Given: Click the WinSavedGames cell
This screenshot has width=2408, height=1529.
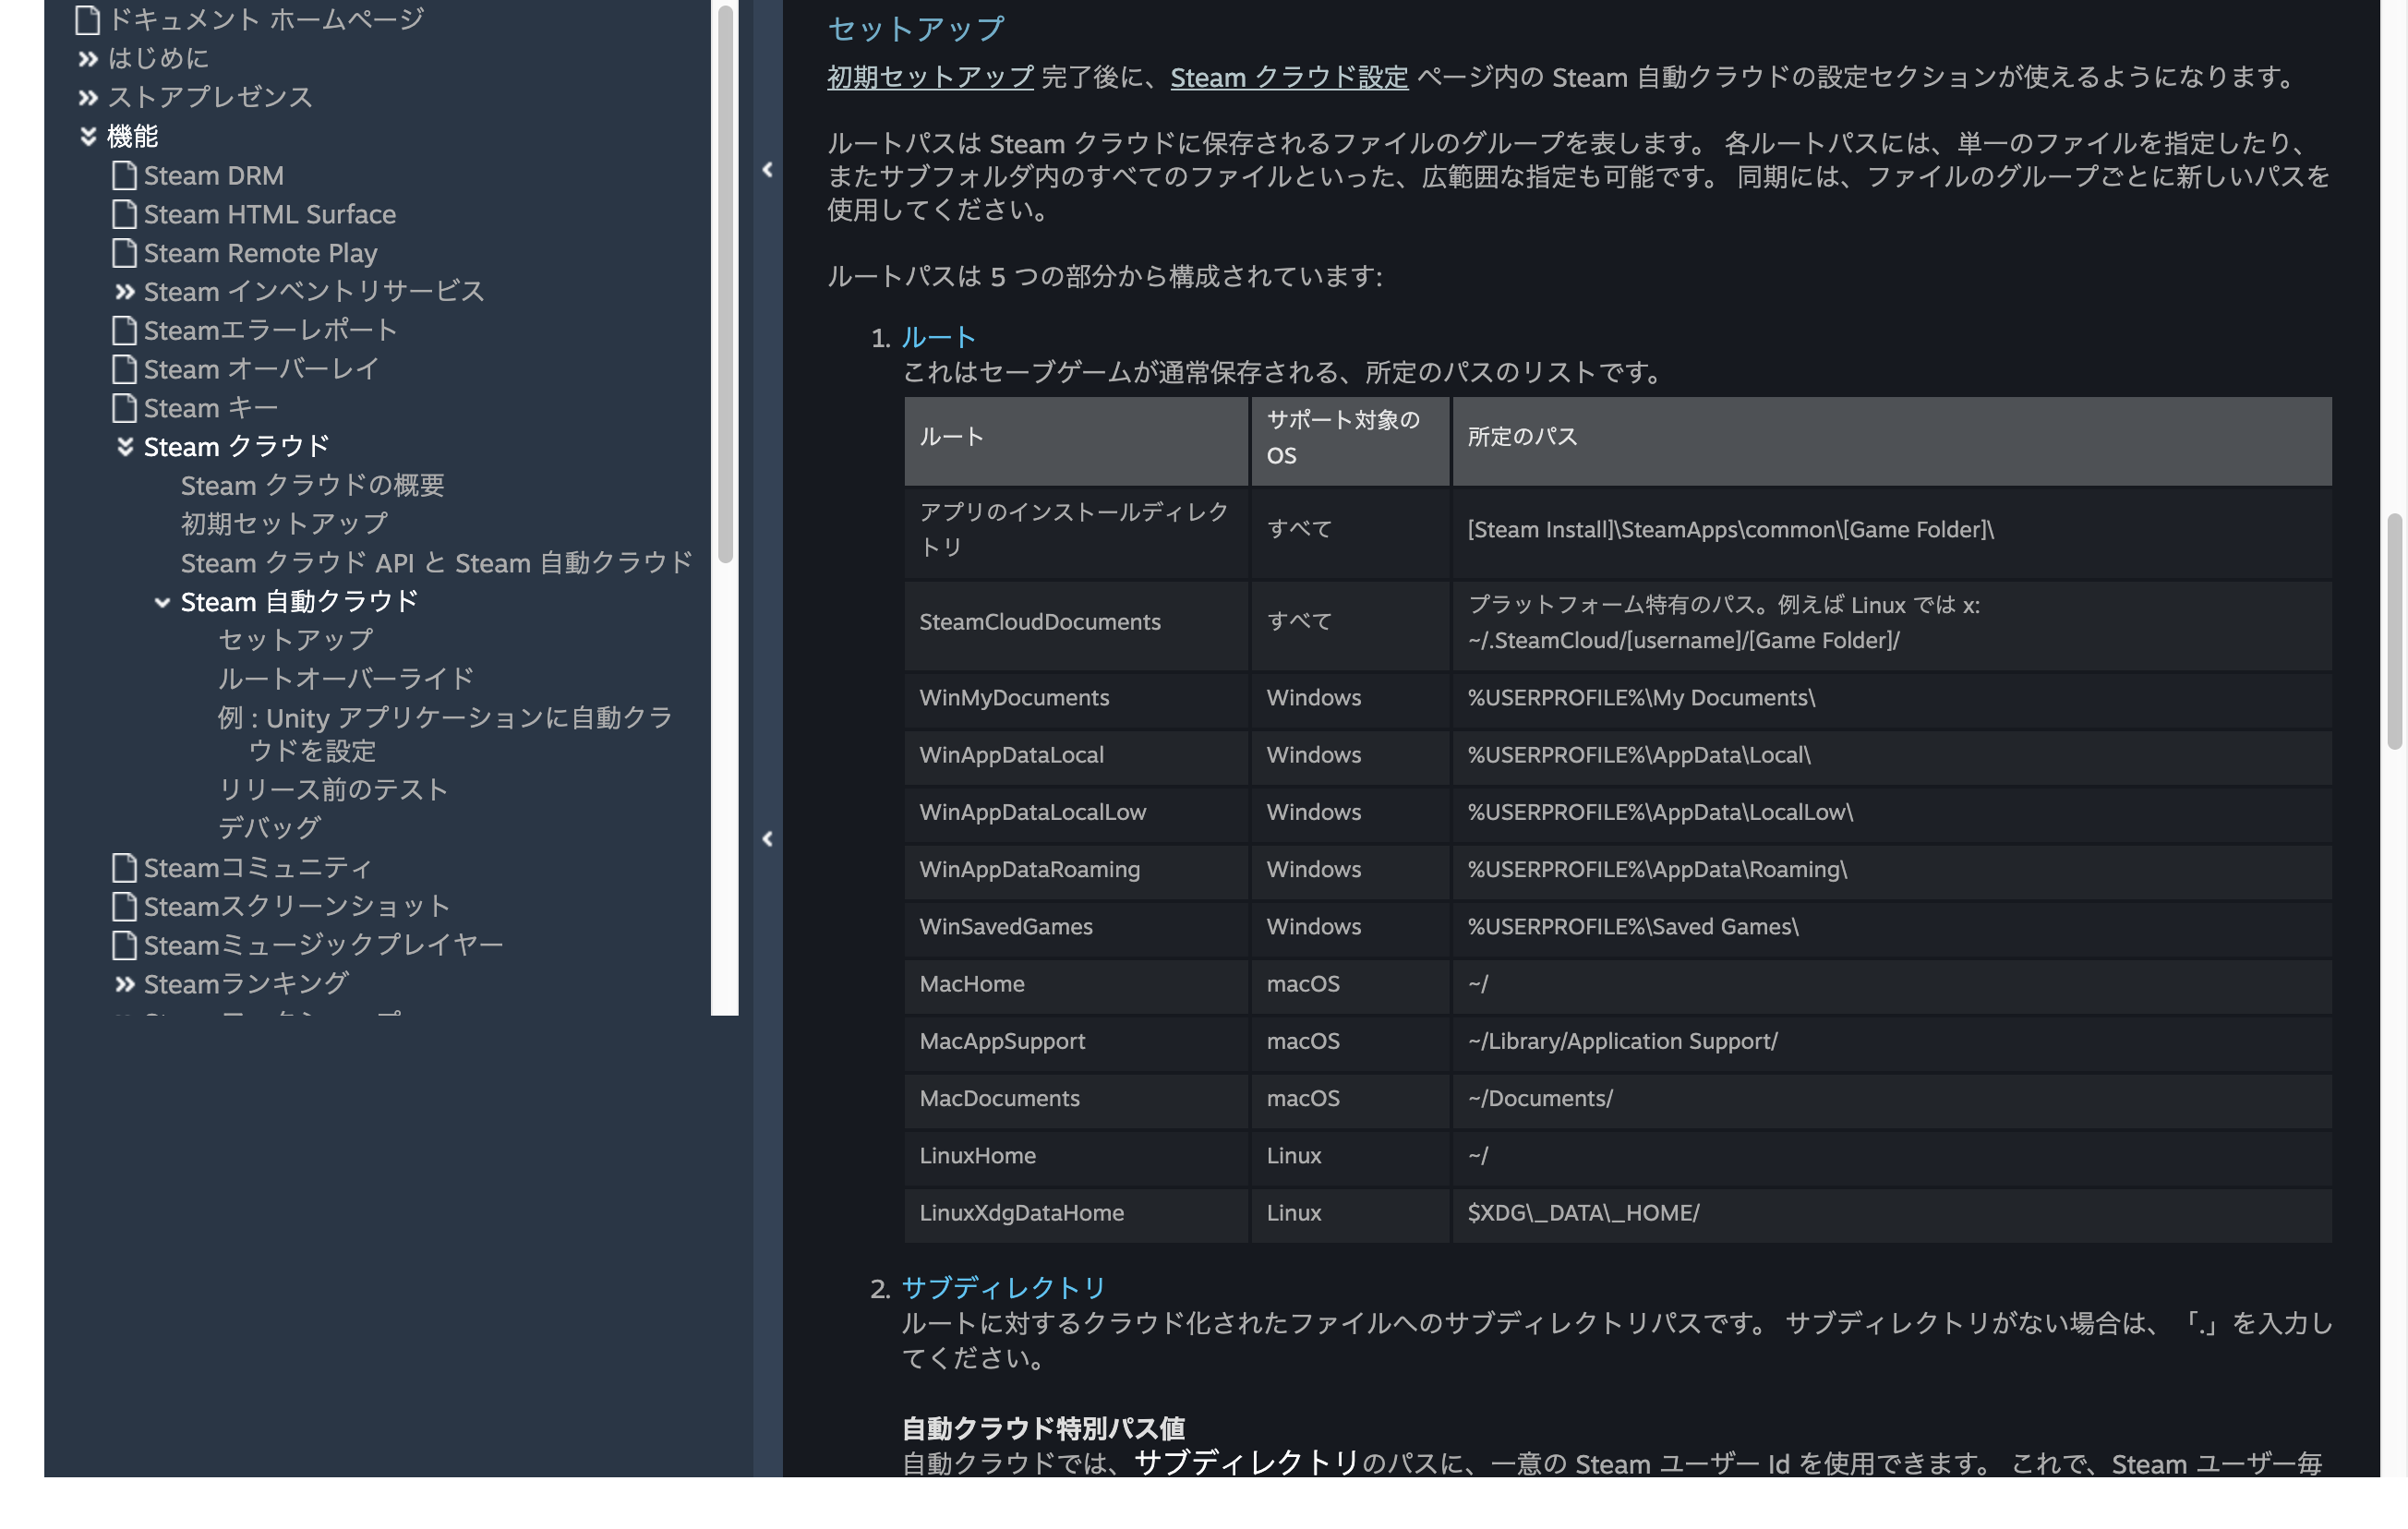Looking at the screenshot, I should coord(1077,928).
